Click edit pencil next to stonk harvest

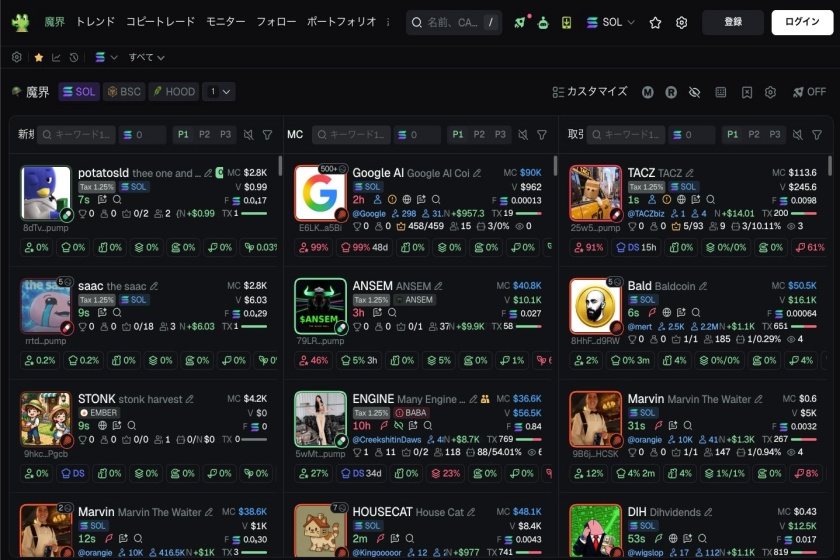coord(189,399)
